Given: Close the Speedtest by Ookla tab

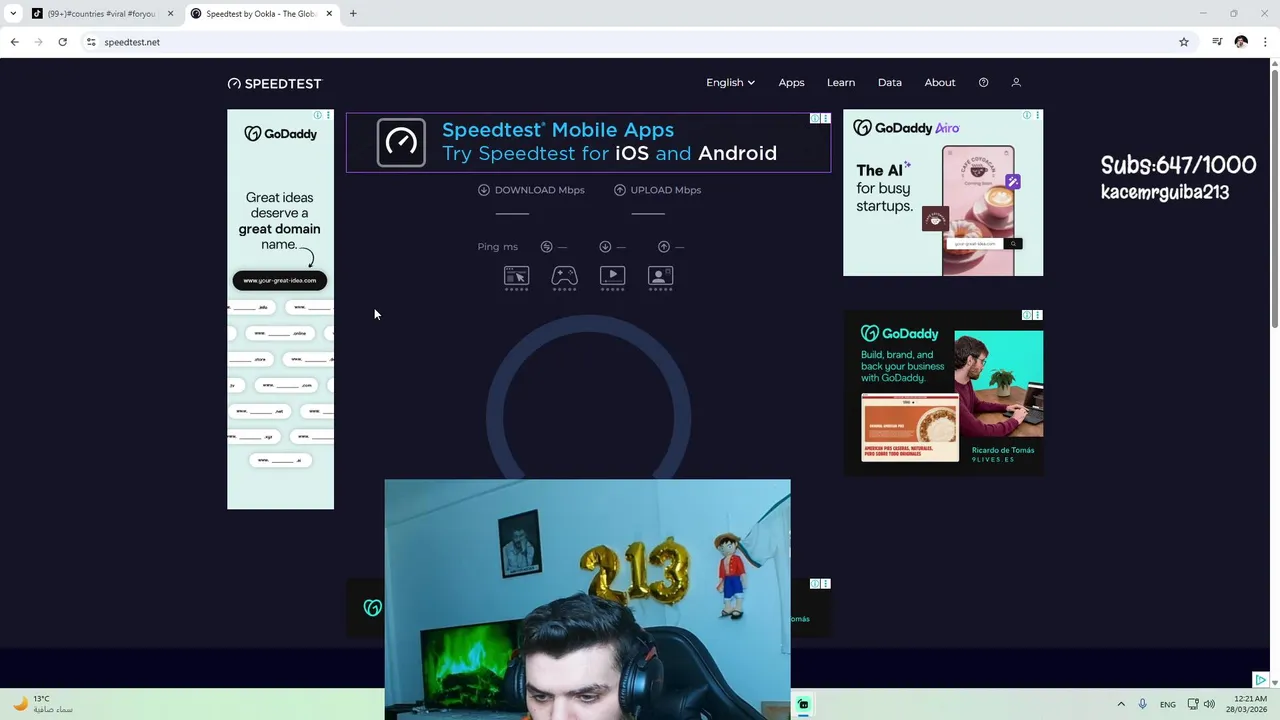Looking at the screenshot, I should pyautogui.click(x=329, y=14).
